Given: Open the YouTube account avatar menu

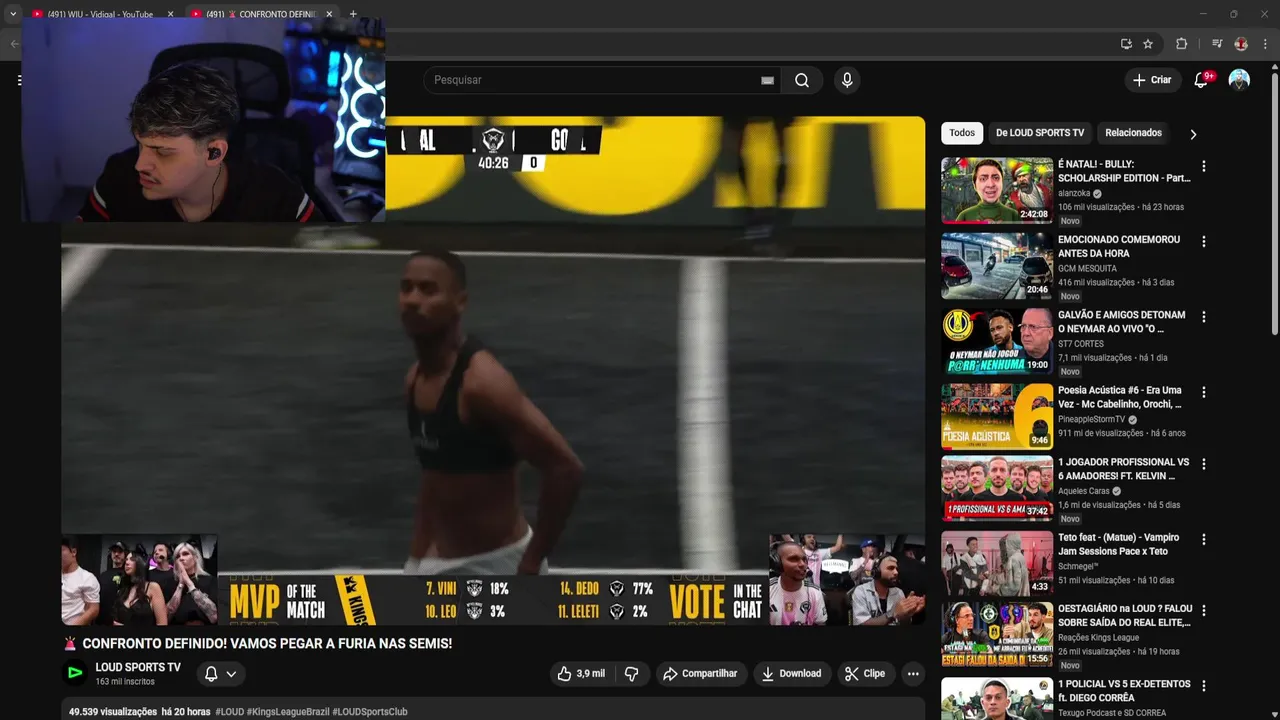Looking at the screenshot, I should pos(1239,80).
